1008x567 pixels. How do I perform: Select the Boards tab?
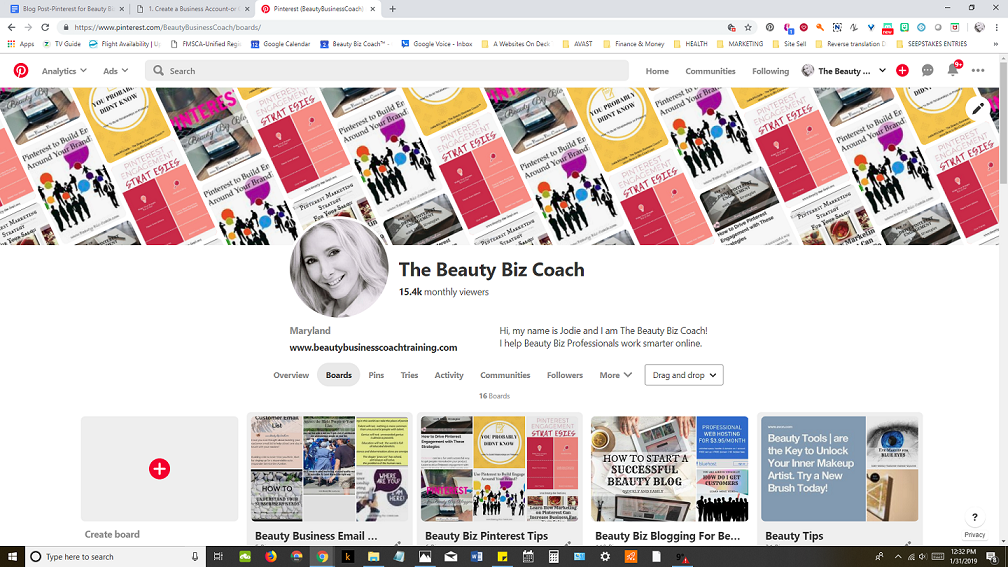pyautogui.click(x=339, y=375)
